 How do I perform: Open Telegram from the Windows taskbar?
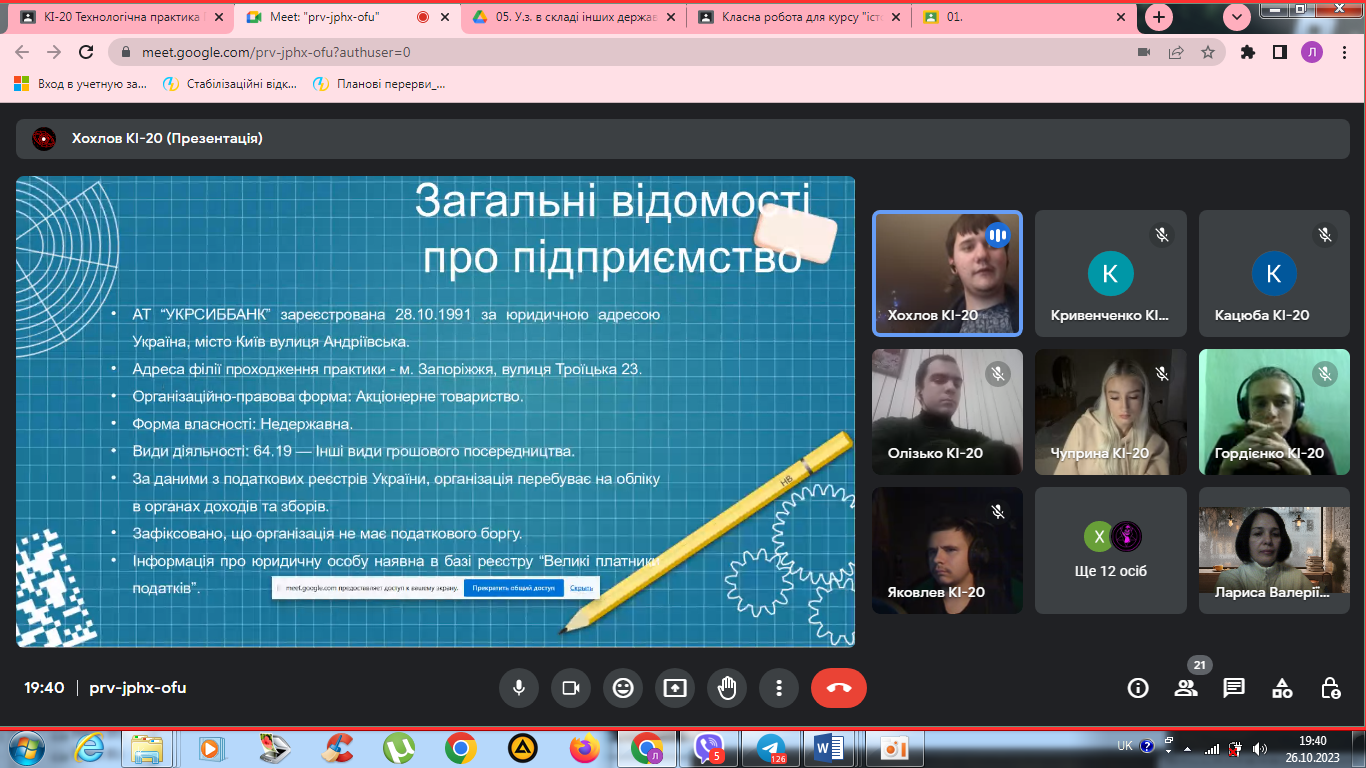point(770,747)
